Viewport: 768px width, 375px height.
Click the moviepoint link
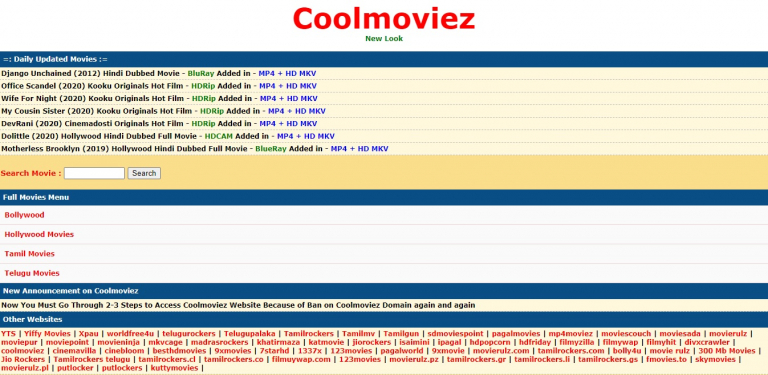point(68,342)
